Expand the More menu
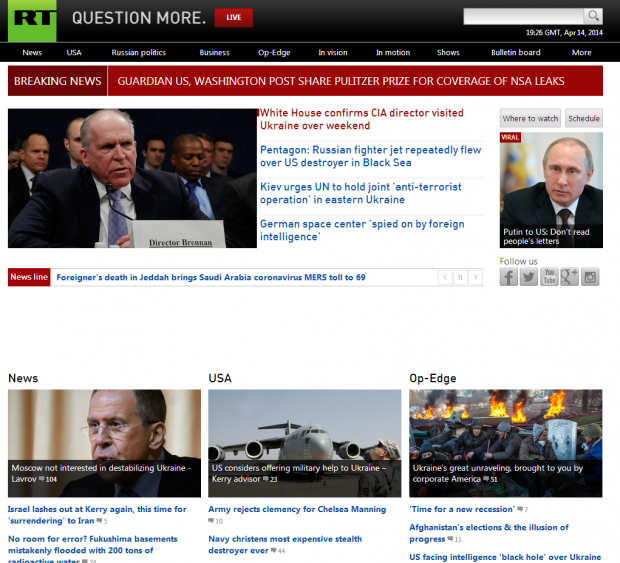This screenshot has height=563, width=620. pyautogui.click(x=581, y=53)
